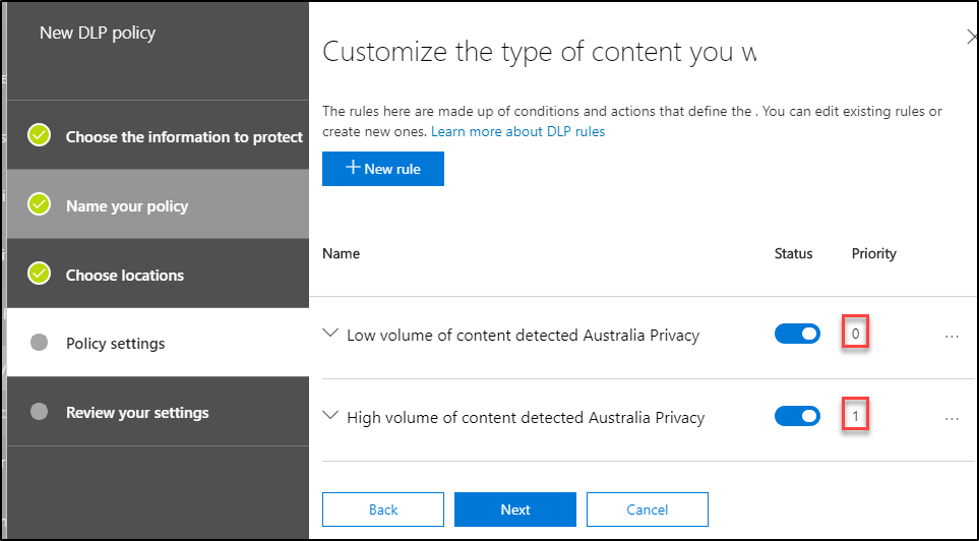
Task: Close the New DLP policy dialog
Action: pos(972,37)
